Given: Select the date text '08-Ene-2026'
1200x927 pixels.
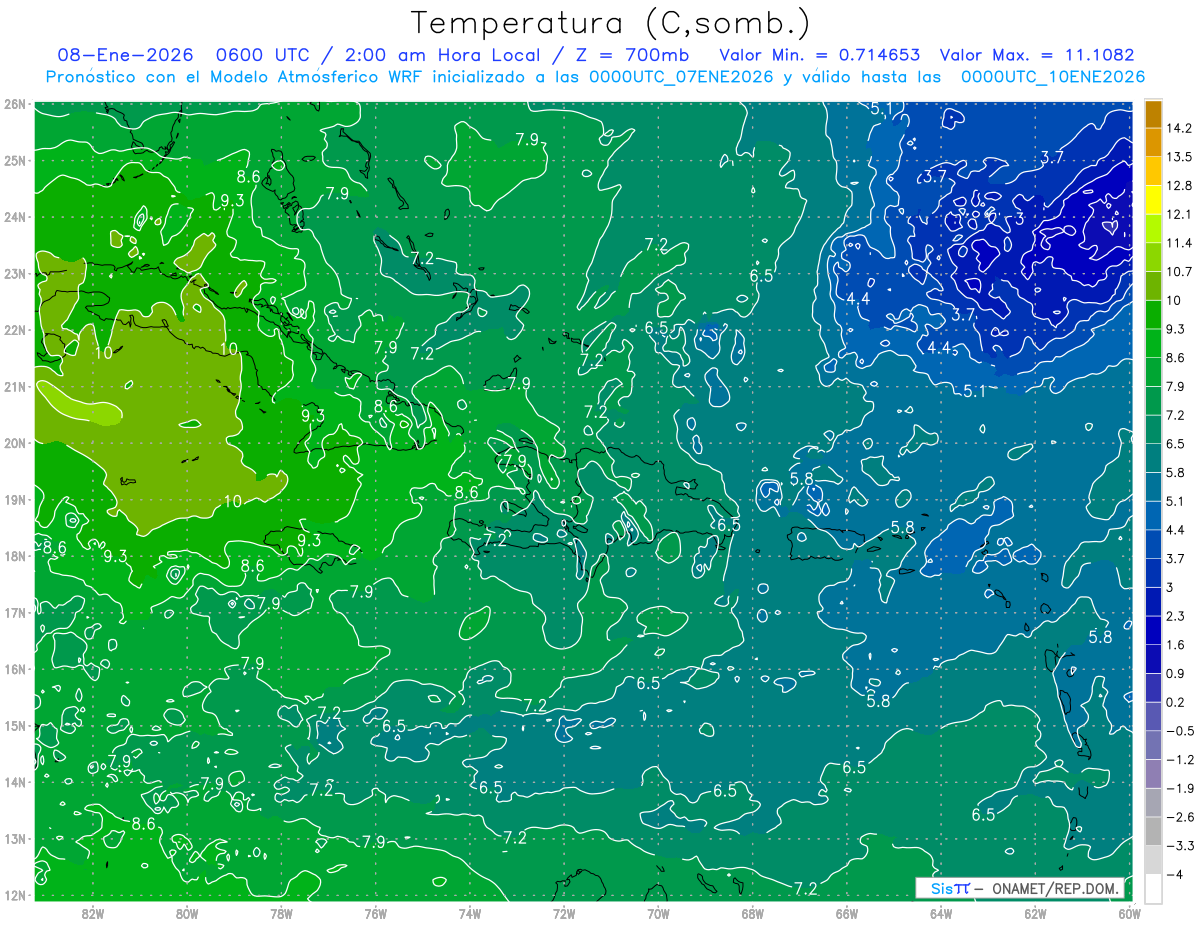Looking at the screenshot, I should coord(123,55).
